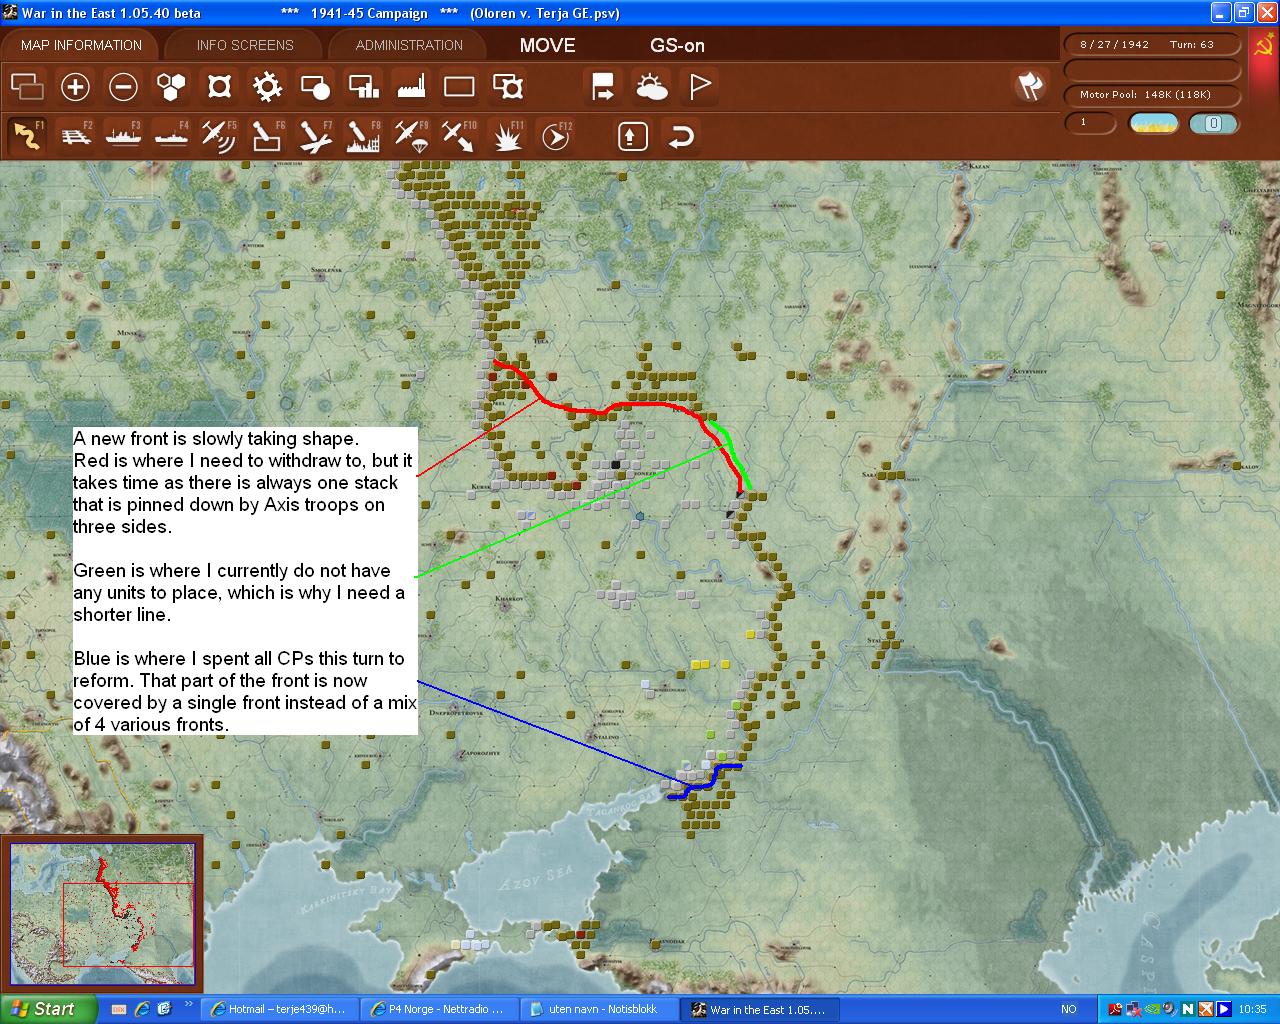Click the two white flags icon
1280x1024 pixels.
pos(1029,87)
